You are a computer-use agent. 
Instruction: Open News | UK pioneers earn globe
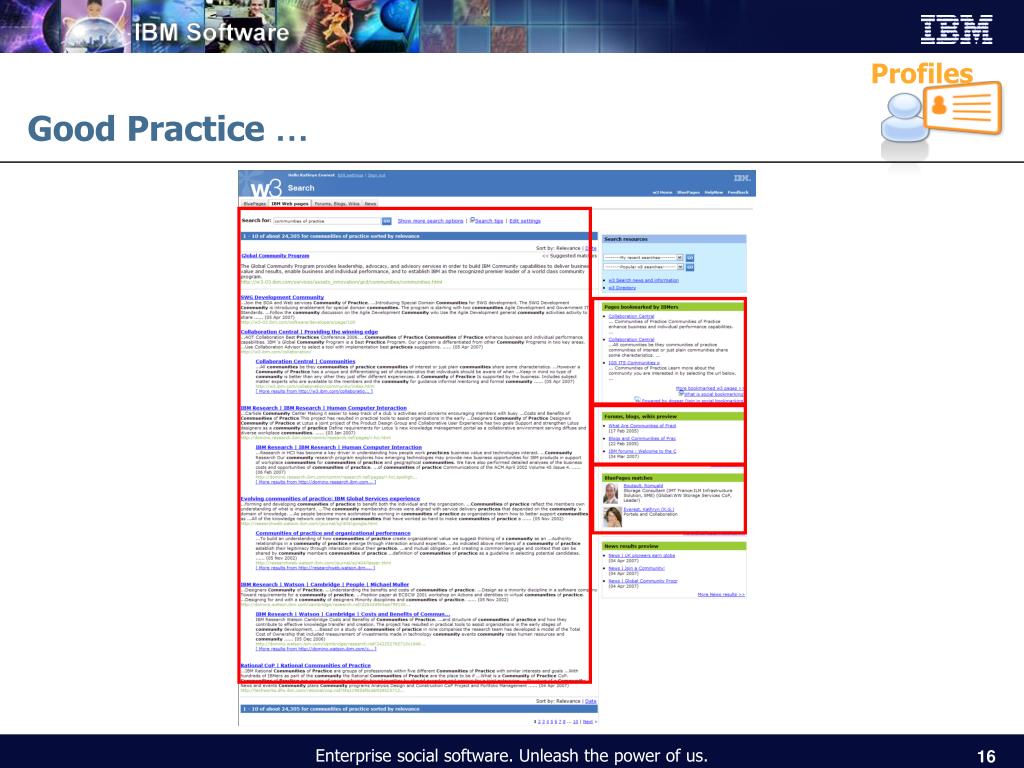(x=641, y=556)
